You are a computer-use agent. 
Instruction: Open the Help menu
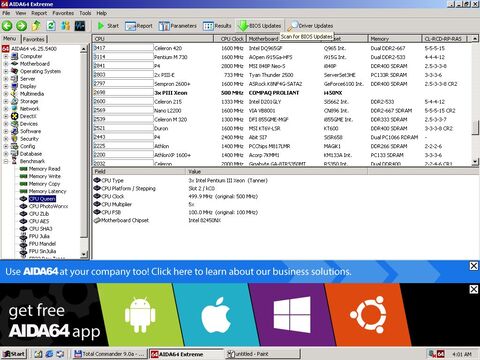(102, 13)
